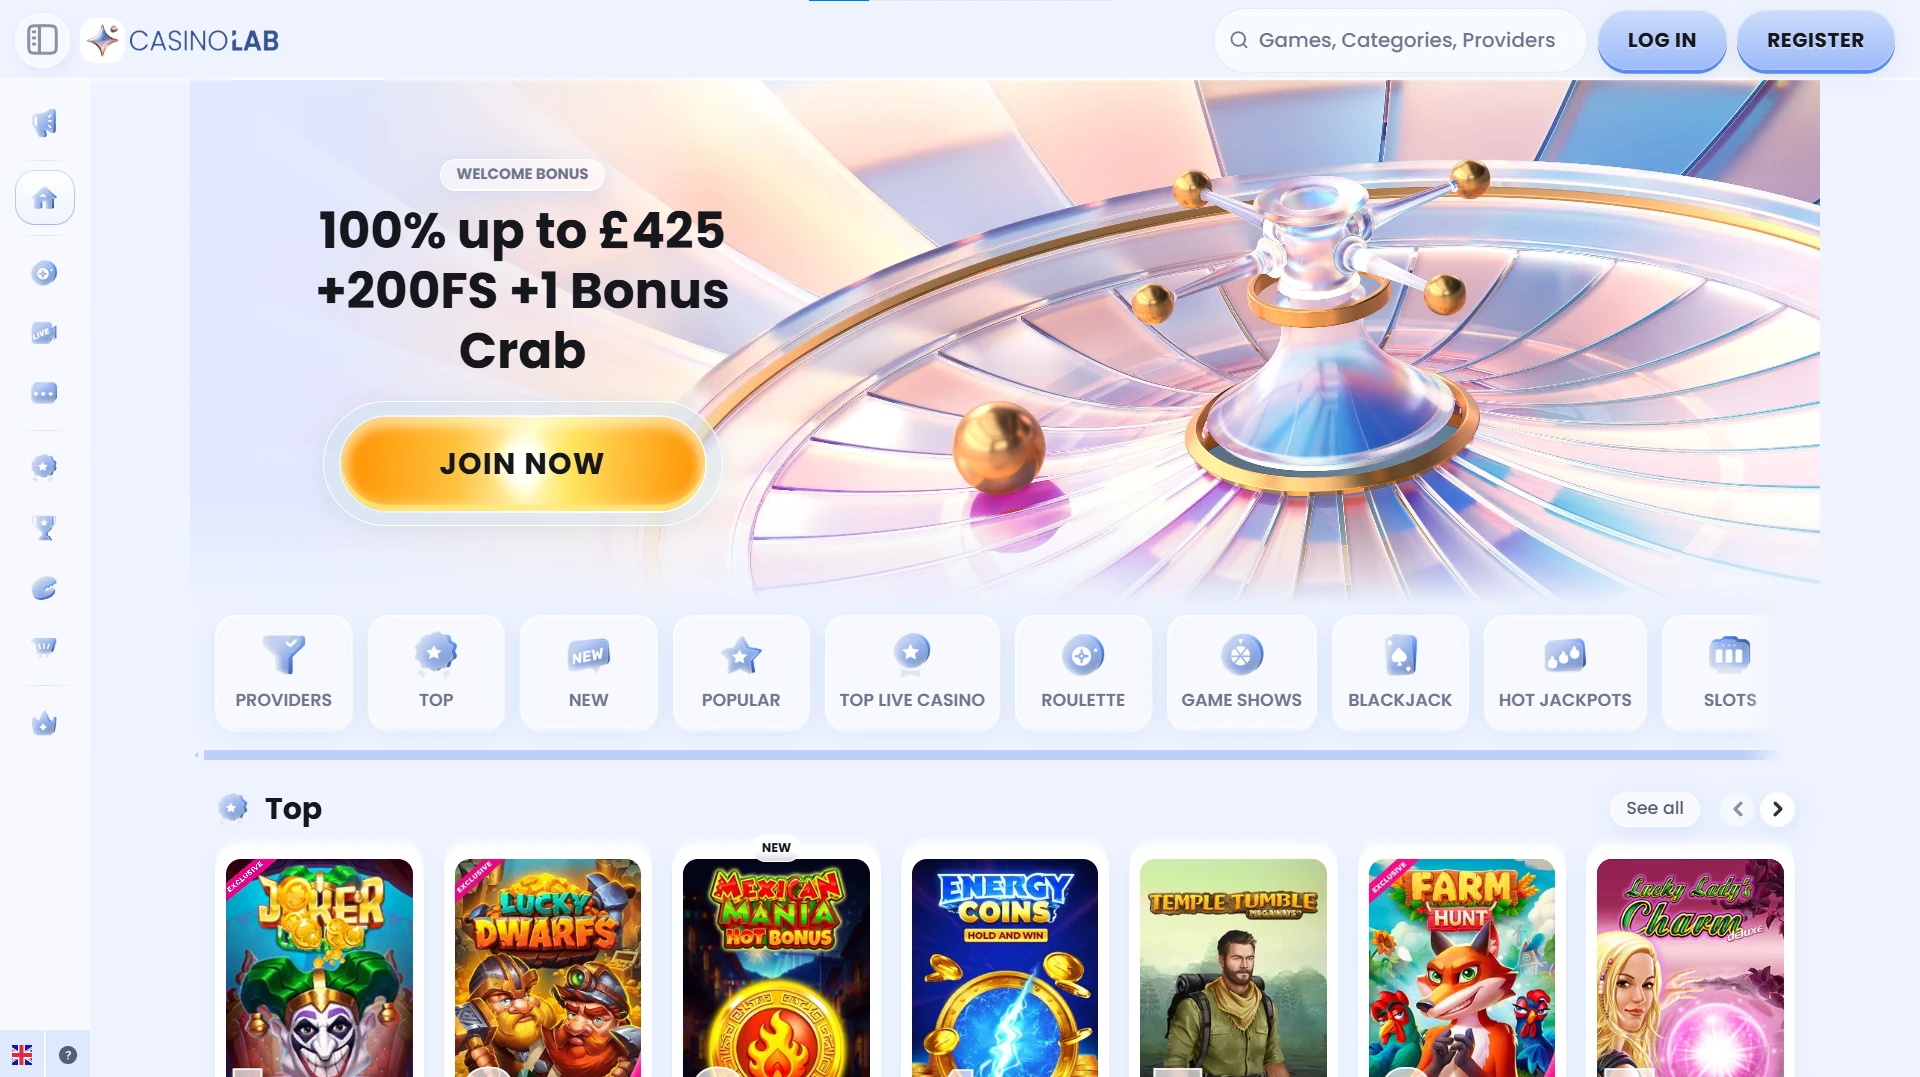Open the live casino sidebar icon
This screenshot has width=1920, height=1077.
click(44, 333)
